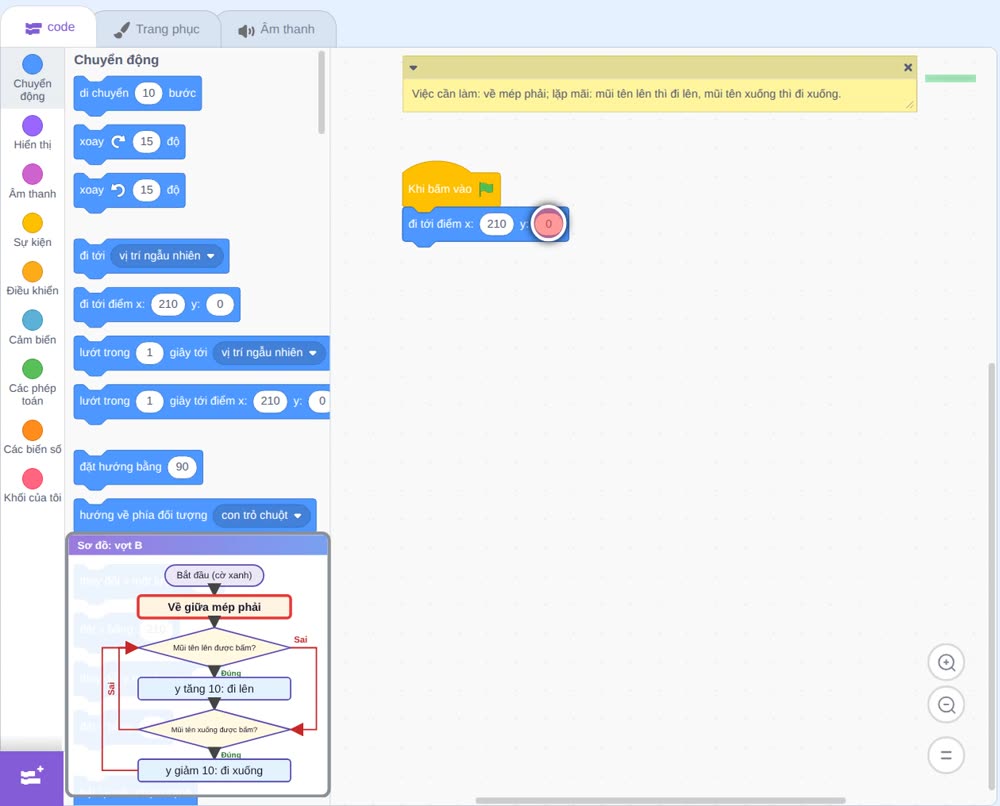This screenshot has width=1000, height=806.
Task: Open 'con trỏ chuột' dropdown
Action: point(261,515)
